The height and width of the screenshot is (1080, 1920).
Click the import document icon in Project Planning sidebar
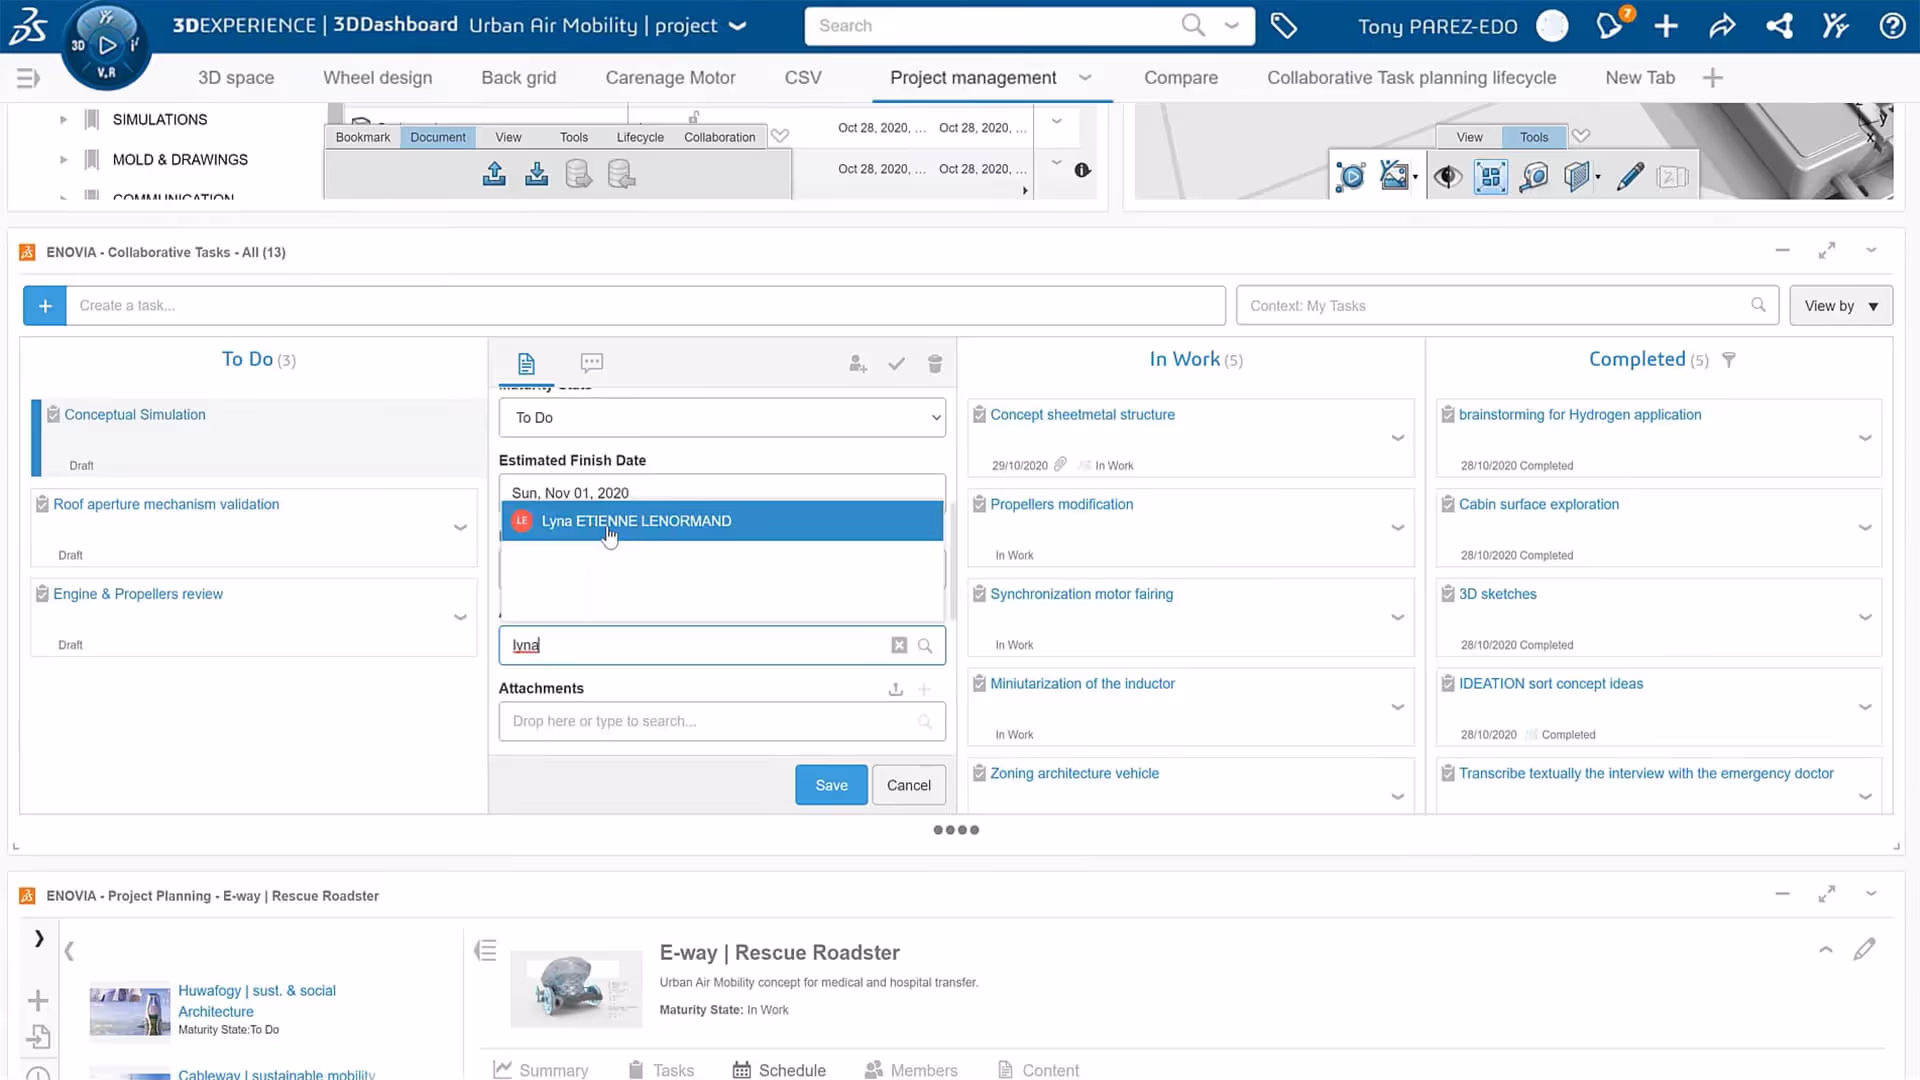coord(38,1037)
